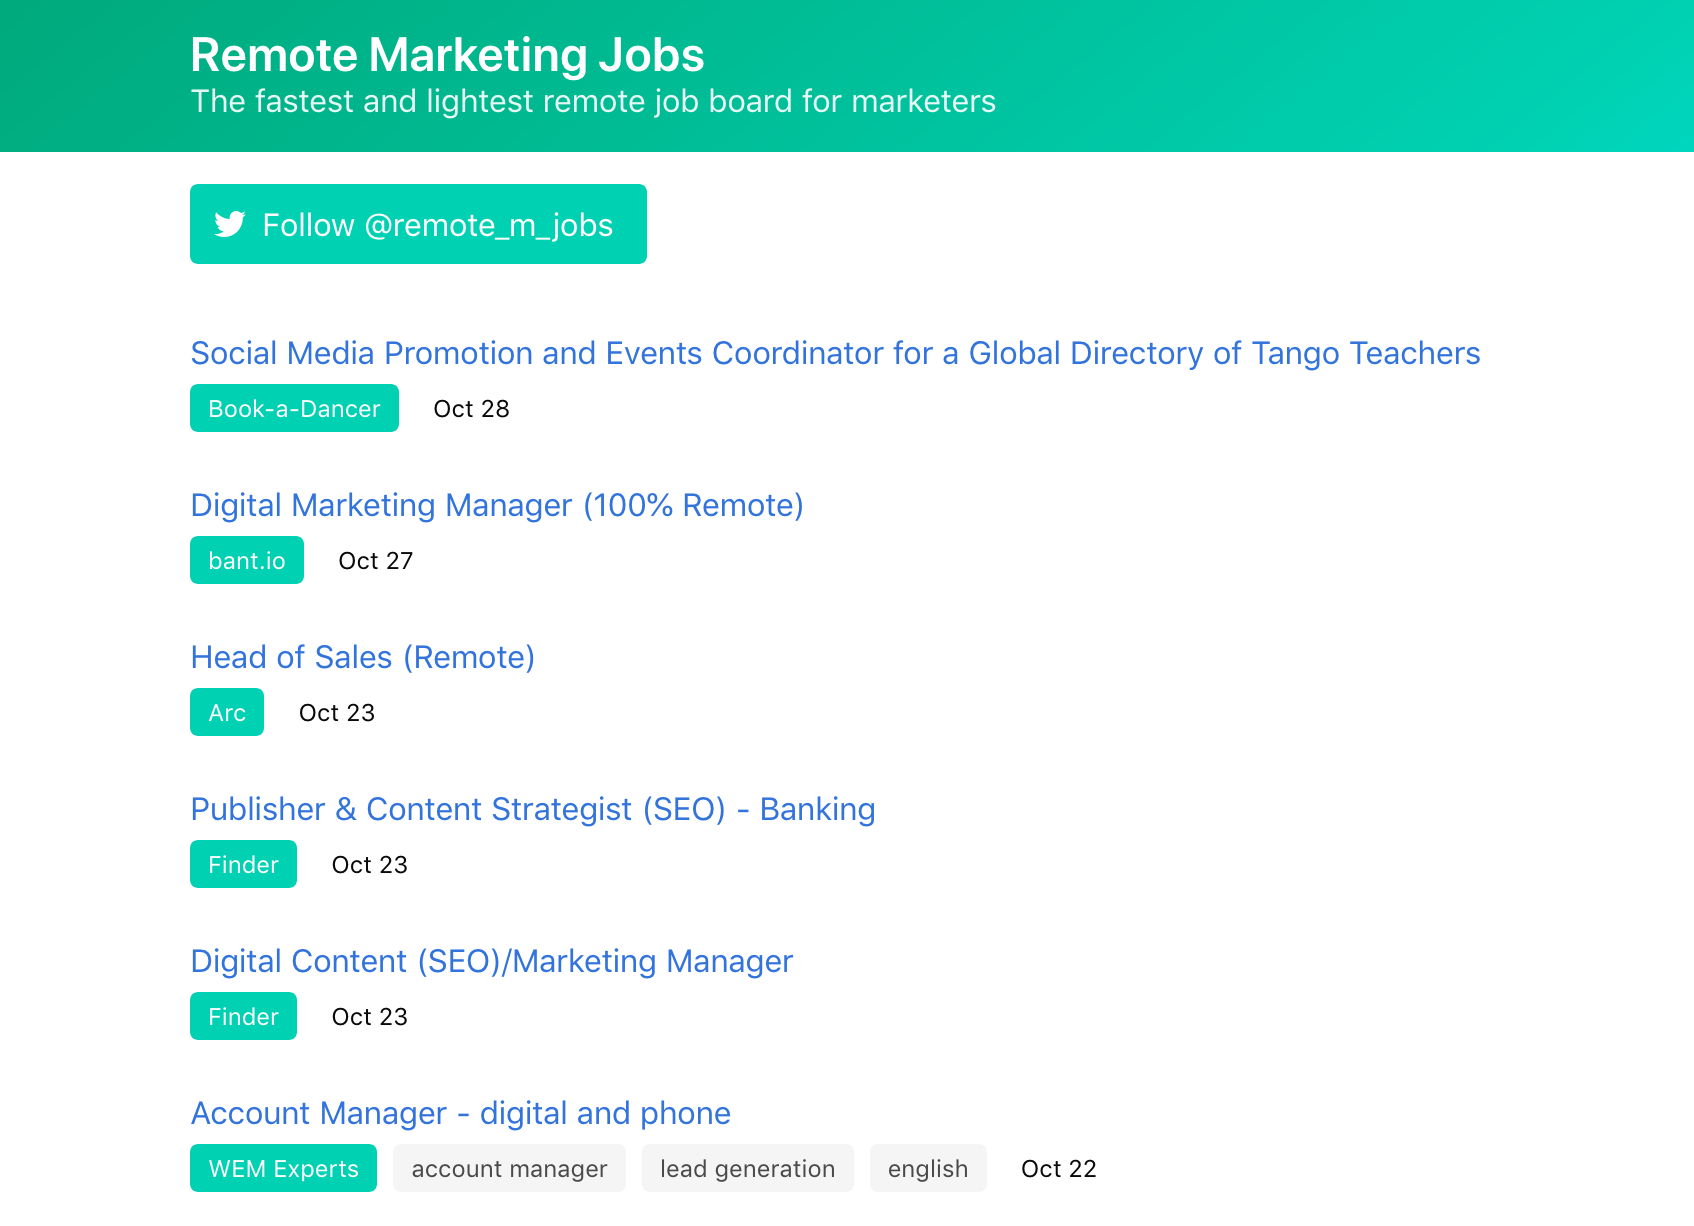The width and height of the screenshot is (1694, 1226).
Task: Click the Oct 28 date next to Book-a-Dancer
Action: point(470,408)
